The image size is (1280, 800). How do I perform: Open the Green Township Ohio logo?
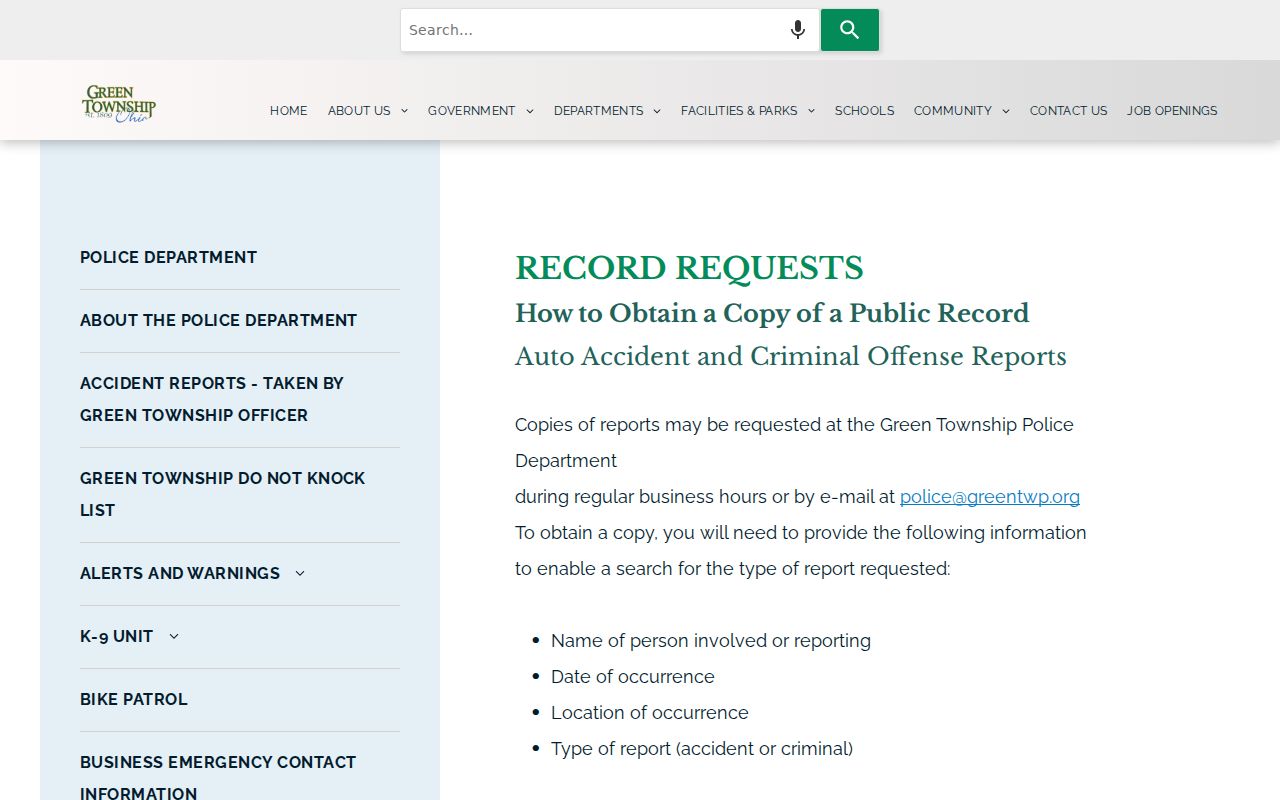pos(119,104)
